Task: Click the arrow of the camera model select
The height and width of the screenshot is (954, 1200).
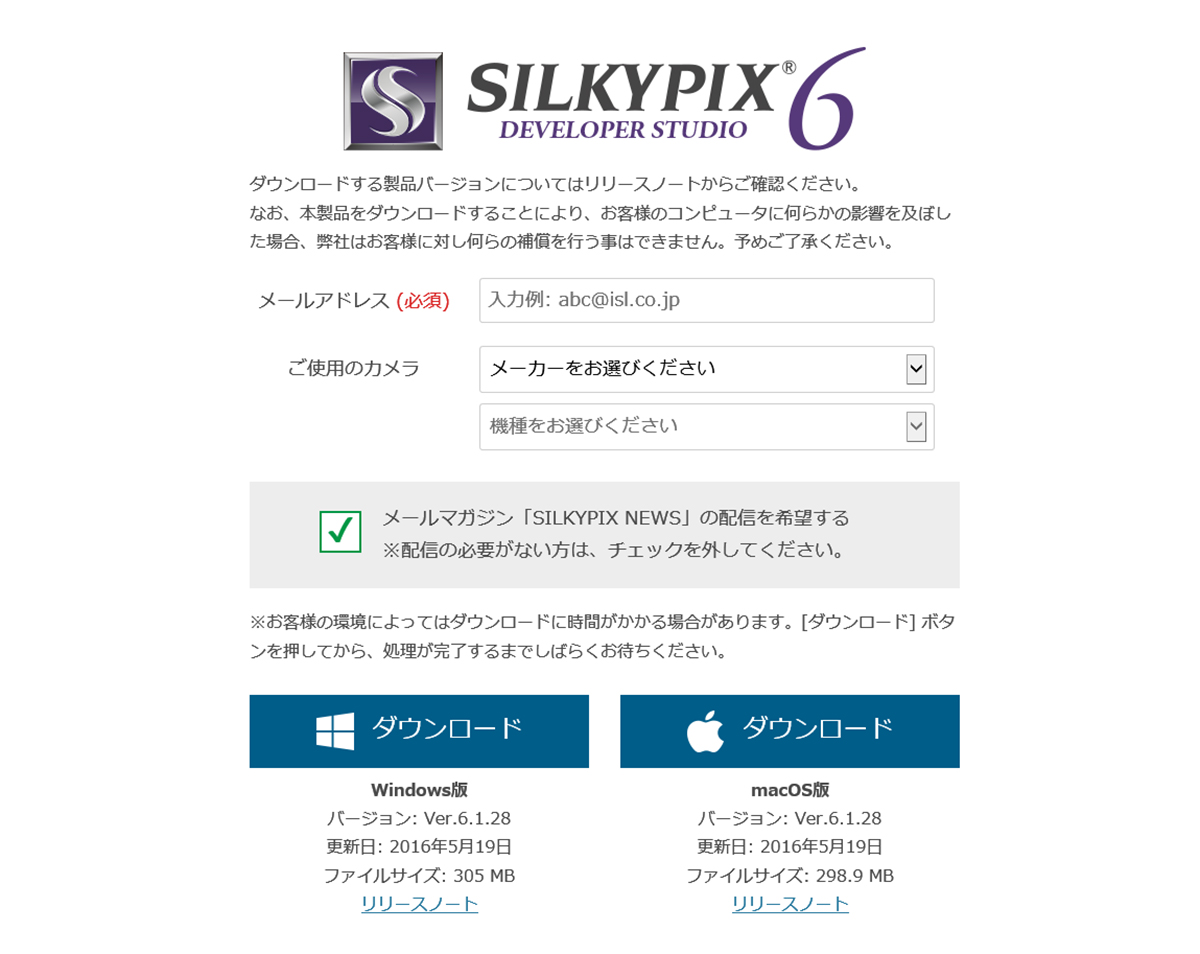Action: (916, 427)
